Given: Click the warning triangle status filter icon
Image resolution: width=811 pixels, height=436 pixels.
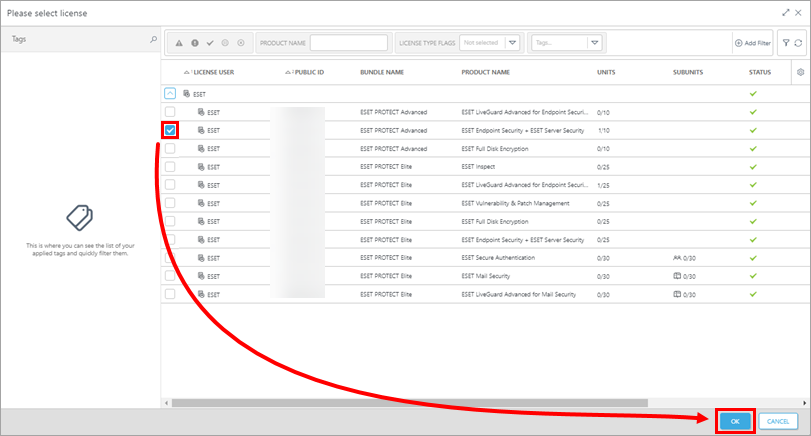Looking at the screenshot, I should point(179,43).
